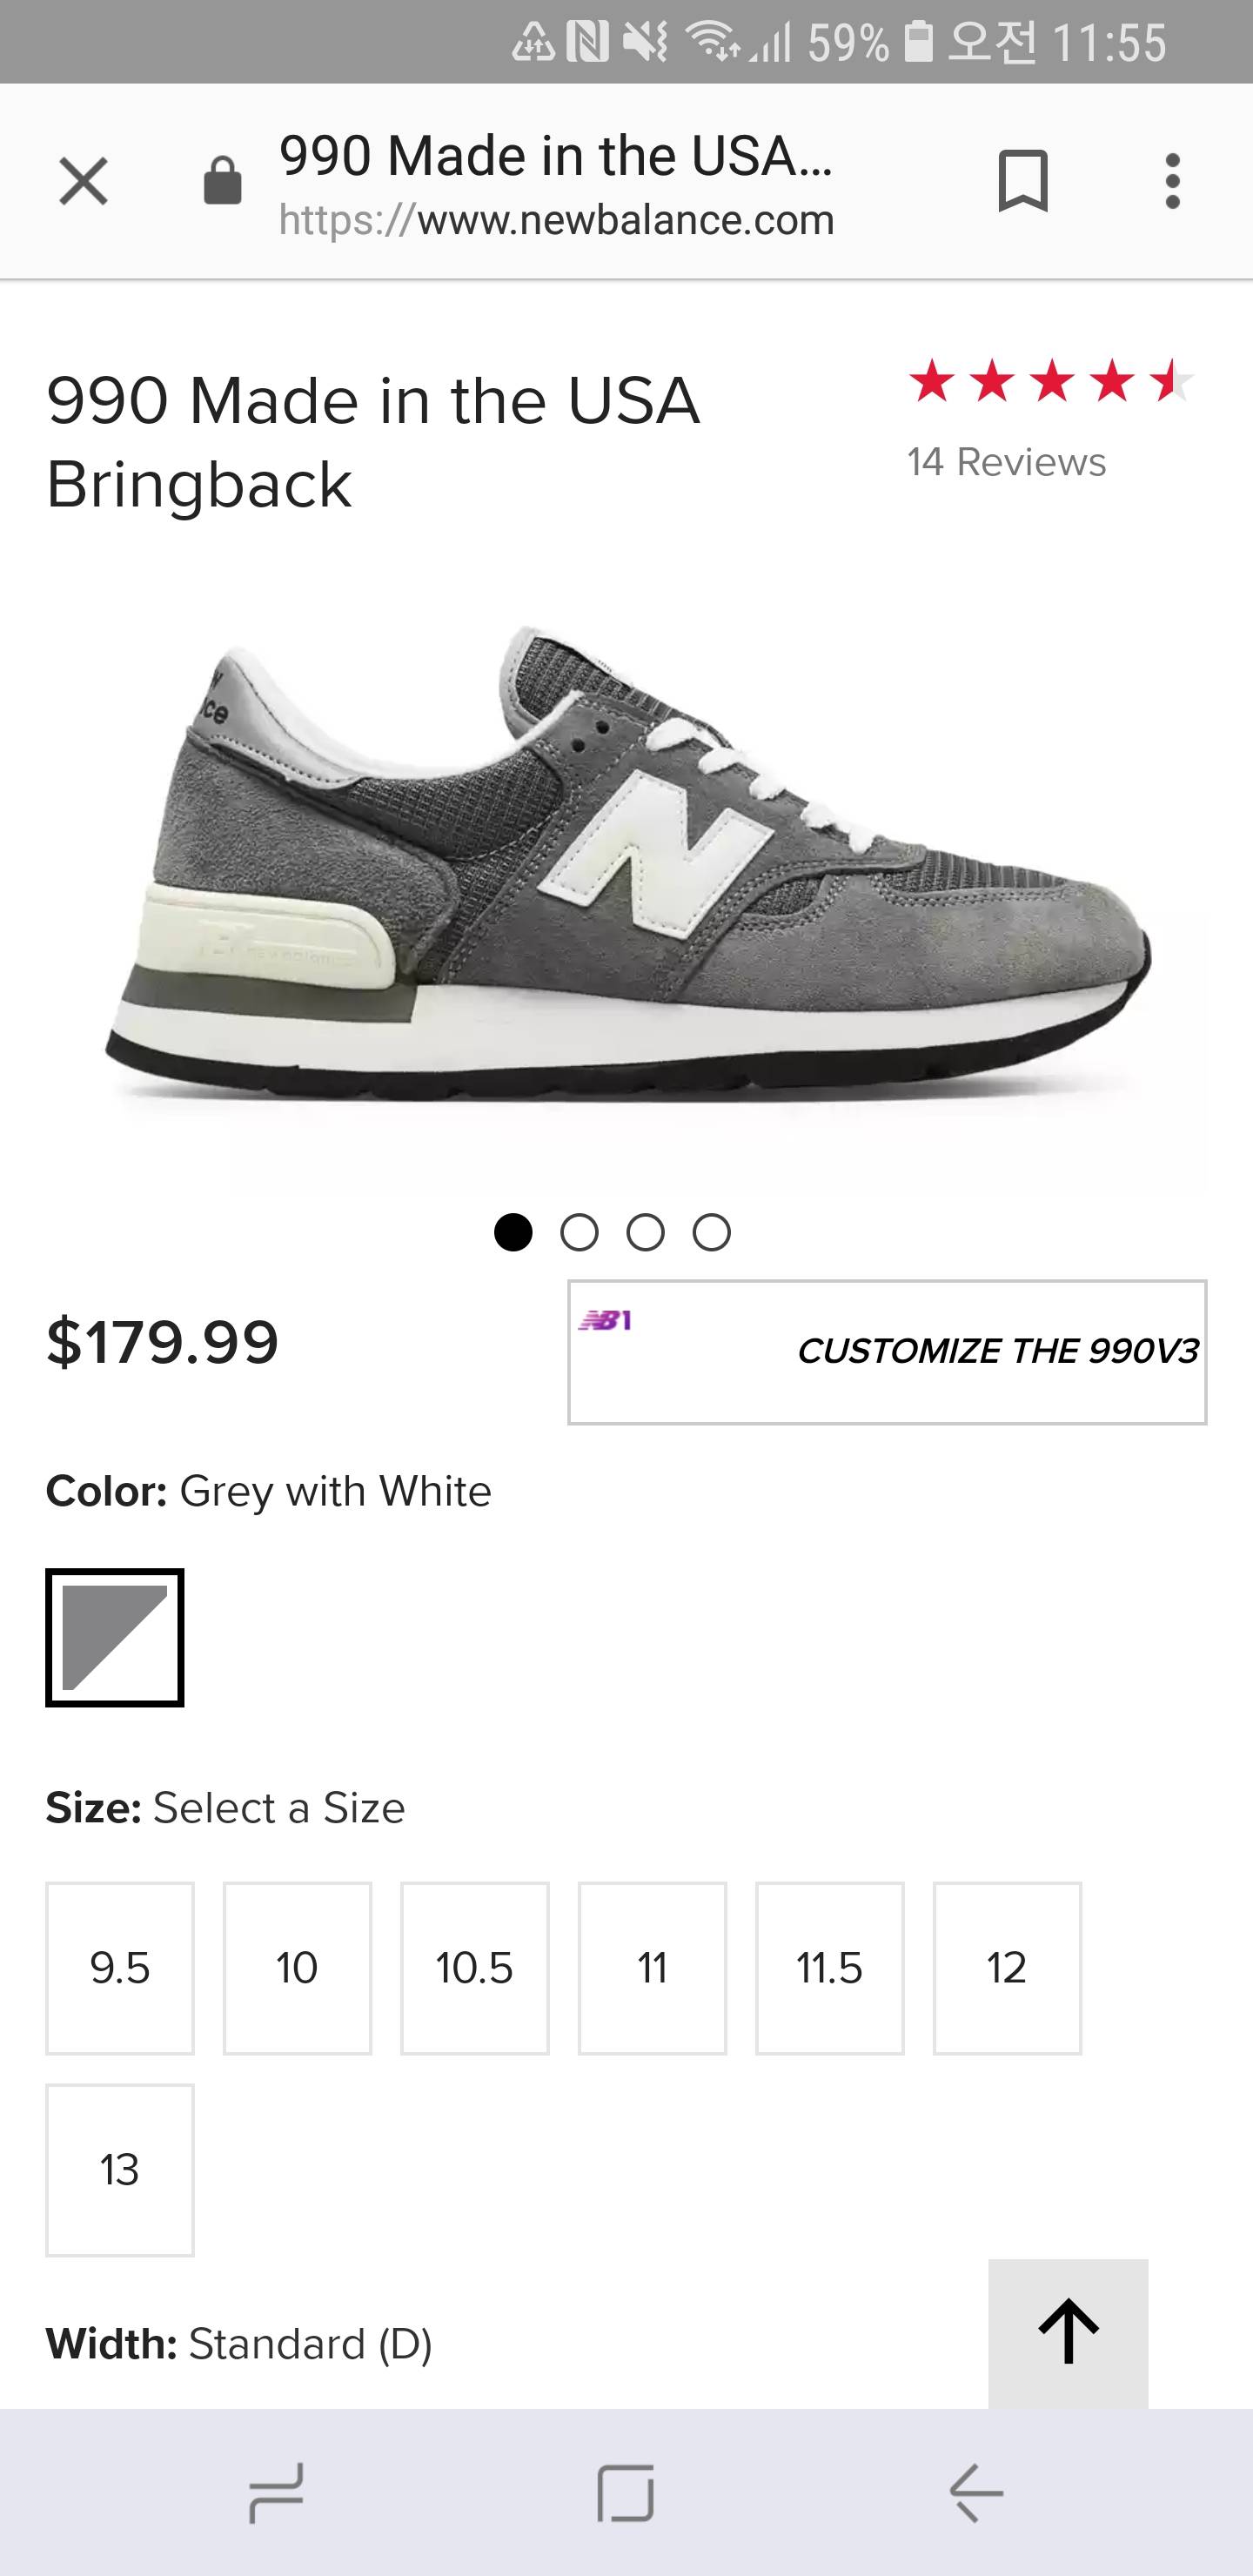Image resolution: width=1253 pixels, height=2576 pixels.
Task: Click Customize the 990V3 button
Action: click(x=887, y=1352)
